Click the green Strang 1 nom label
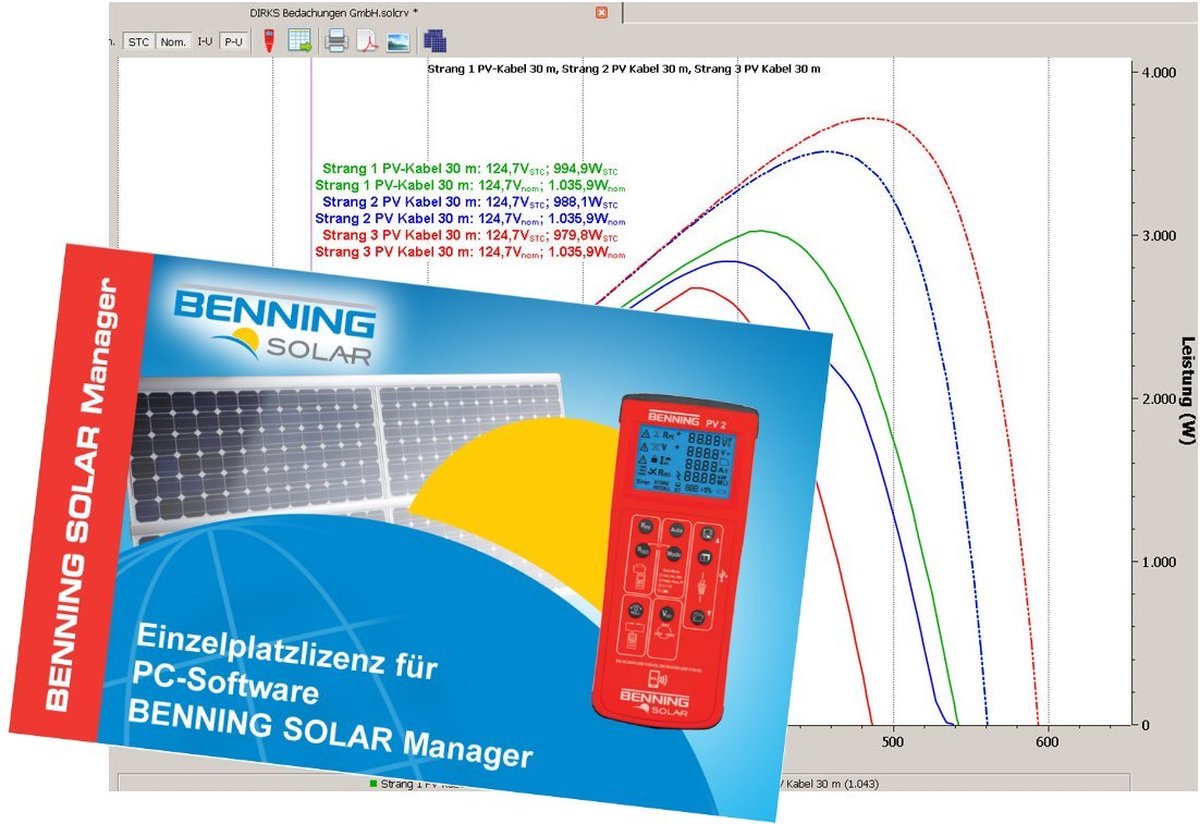The image size is (1200, 824). tap(470, 186)
